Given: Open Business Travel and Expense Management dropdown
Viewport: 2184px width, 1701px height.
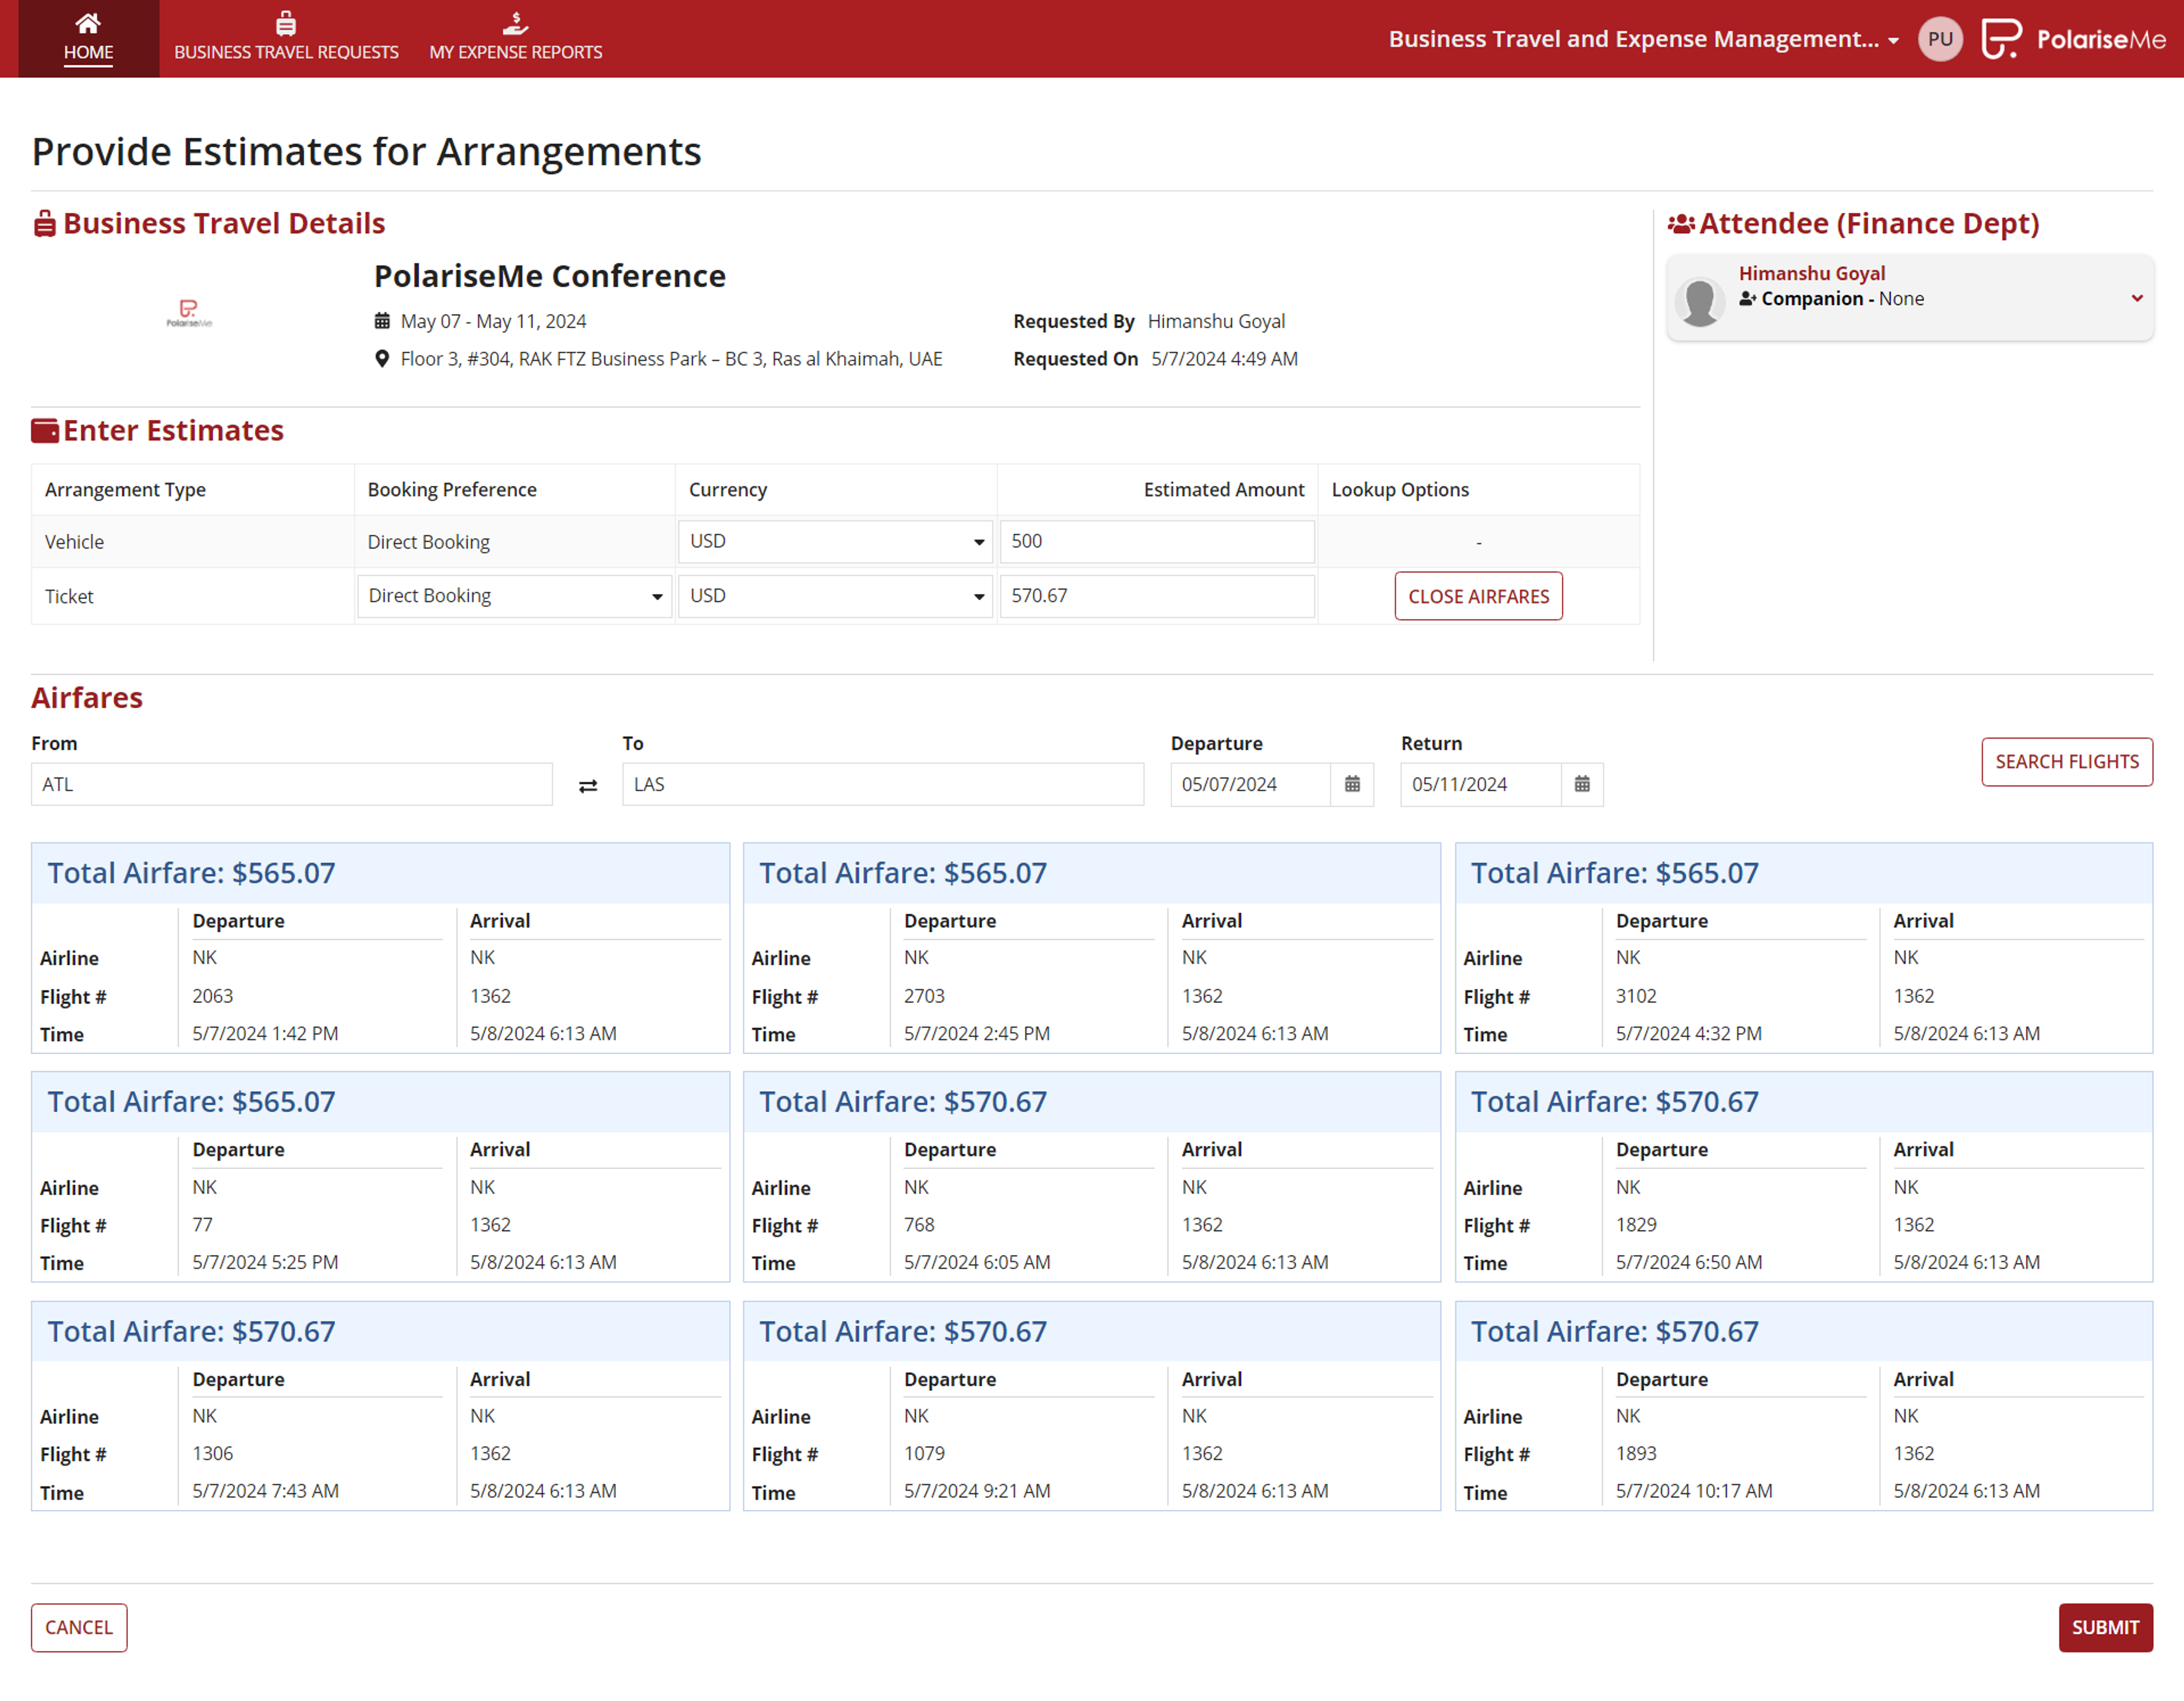Looking at the screenshot, I should click(x=1643, y=39).
